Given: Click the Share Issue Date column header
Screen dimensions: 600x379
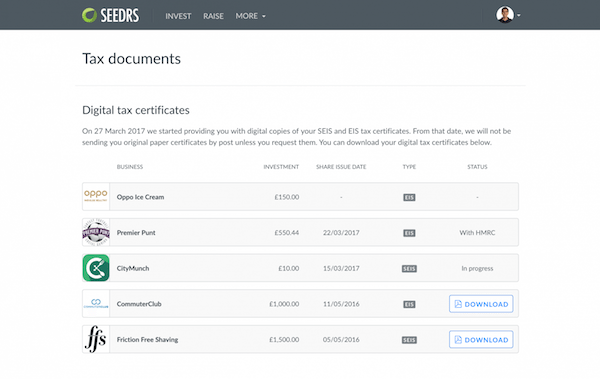Looking at the screenshot, I should click(341, 167).
